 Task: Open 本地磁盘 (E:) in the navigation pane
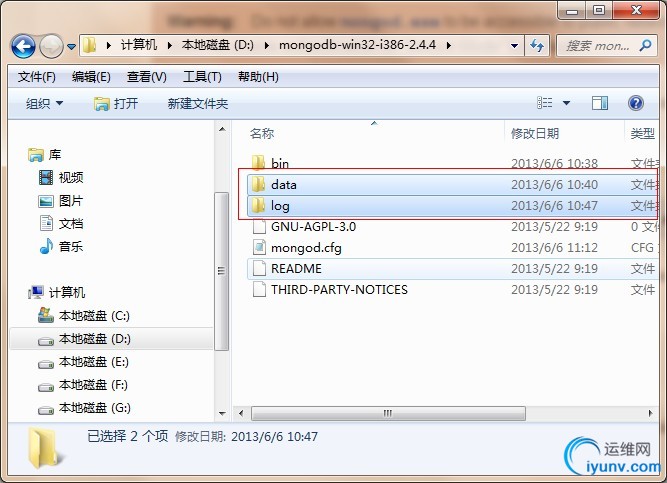tap(84, 362)
